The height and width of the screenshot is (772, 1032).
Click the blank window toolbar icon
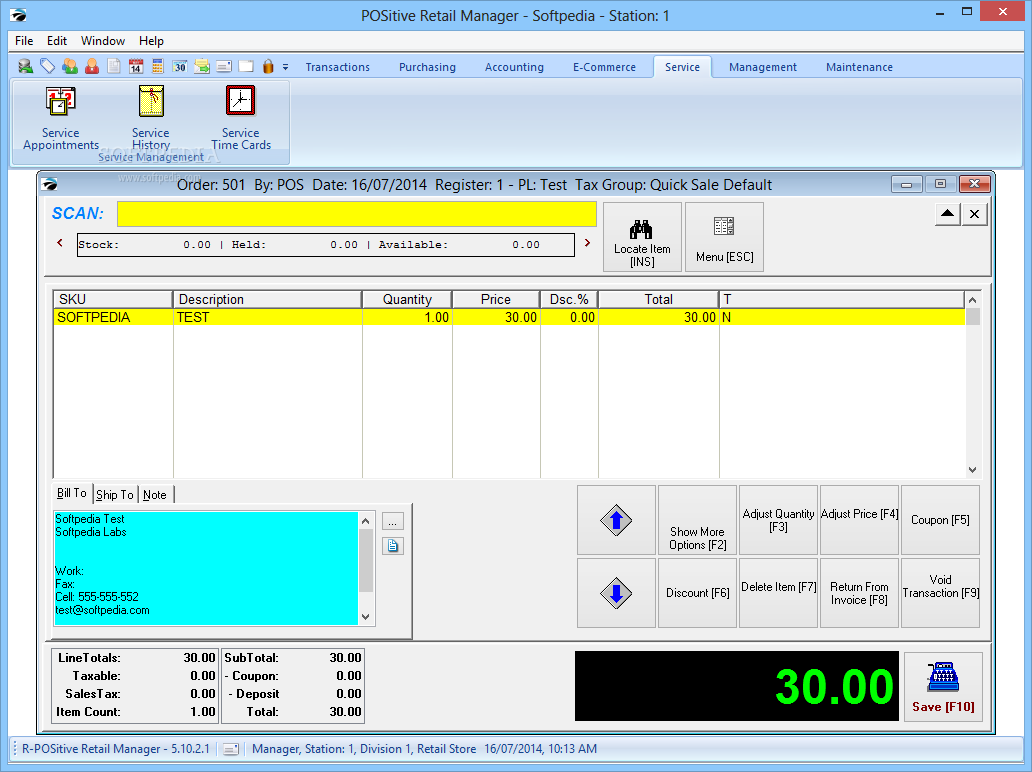coord(246,66)
